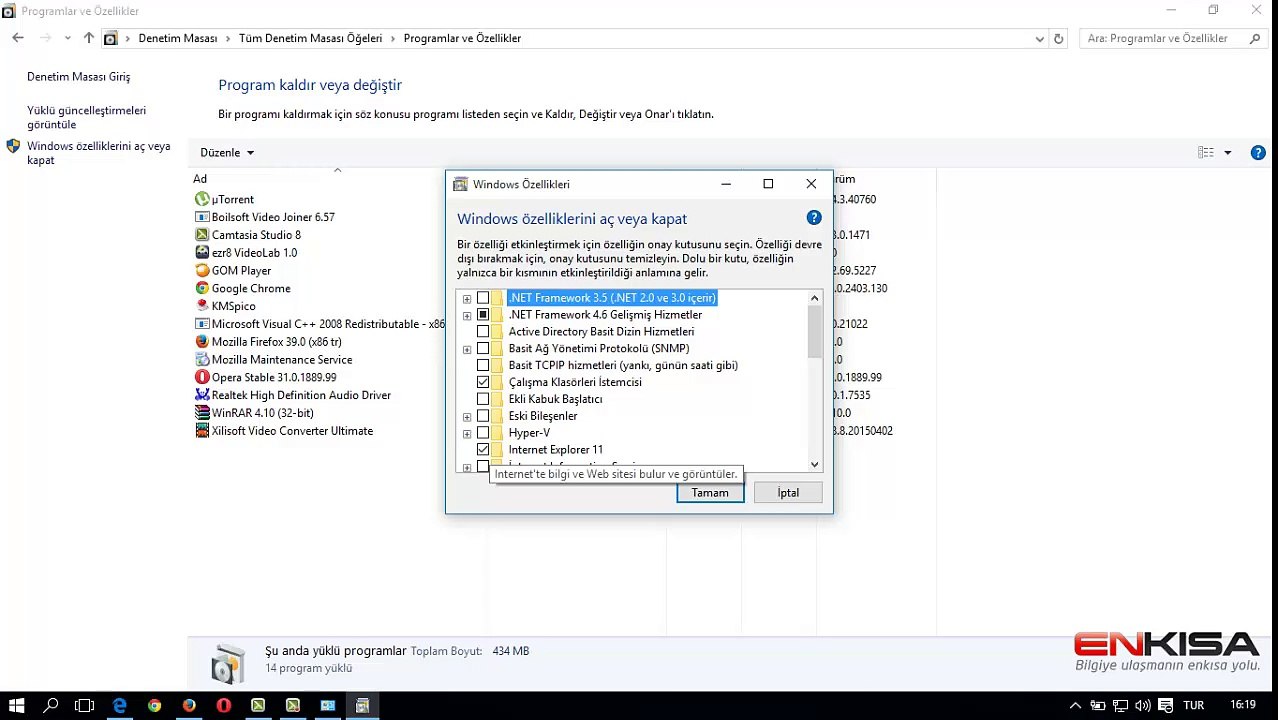Screen dimensions: 1278x720
Task: Click the Mozilla Firefox 39.0 icon
Action: pyautogui.click(x=202, y=342)
